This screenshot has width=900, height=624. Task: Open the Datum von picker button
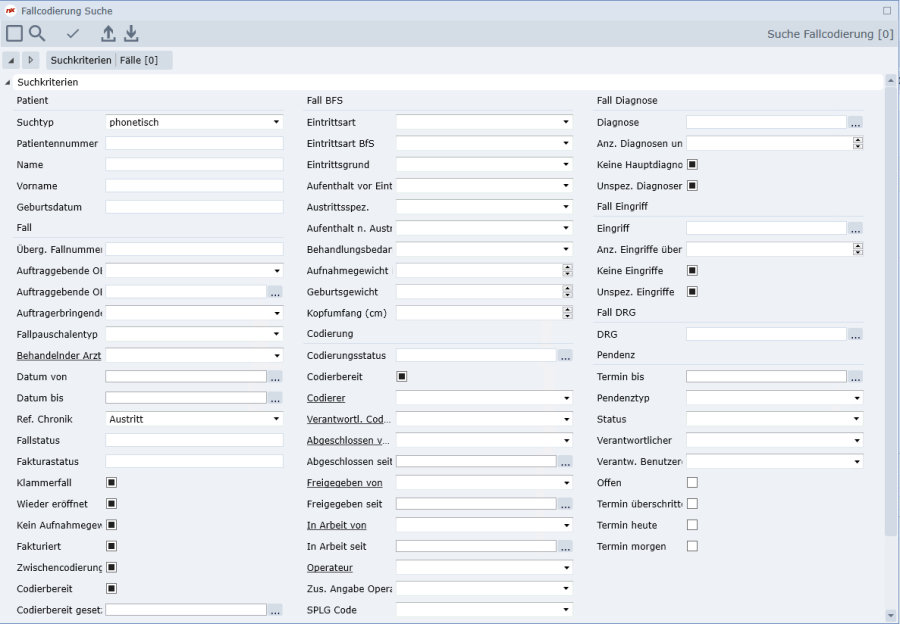pos(275,377)
